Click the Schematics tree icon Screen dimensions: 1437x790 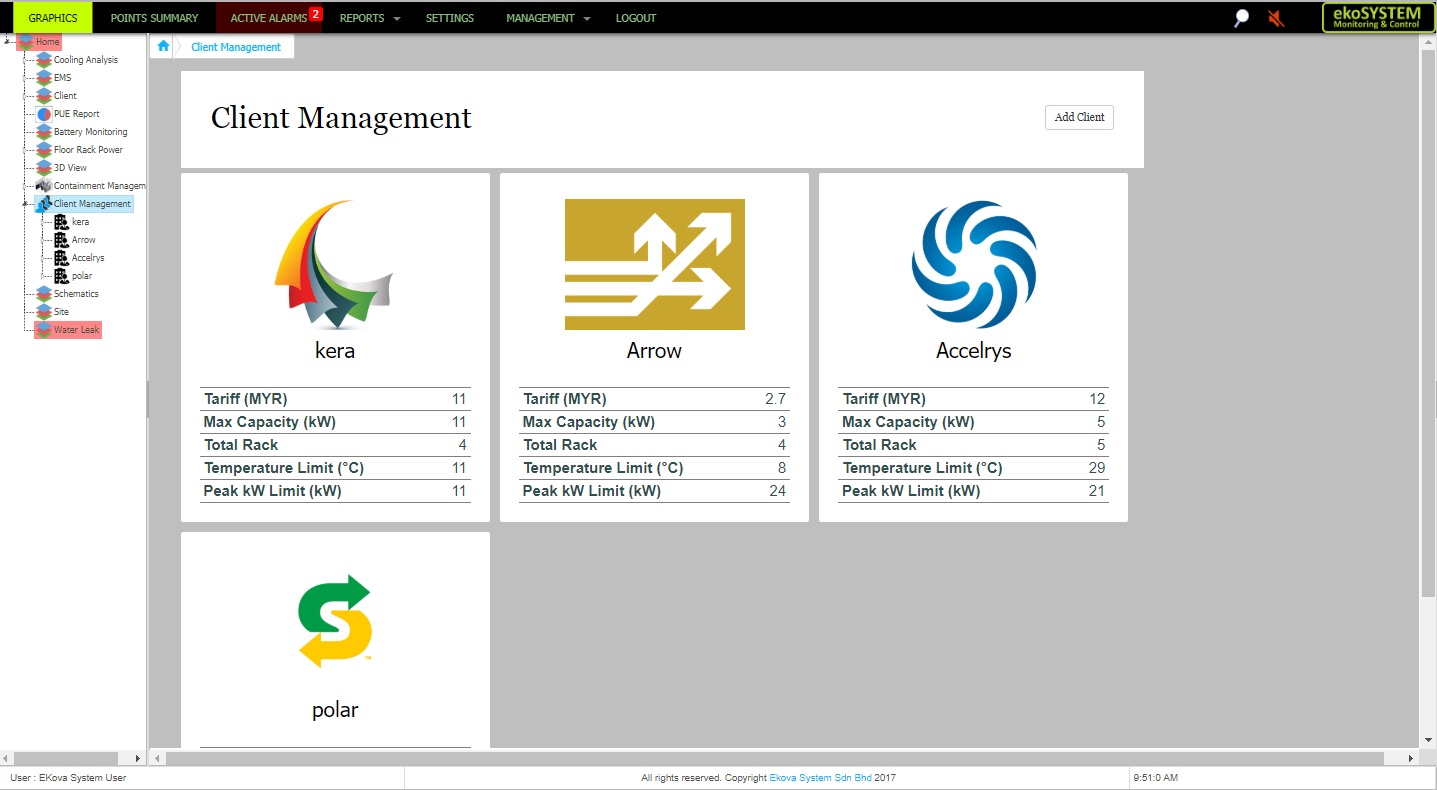43,294
